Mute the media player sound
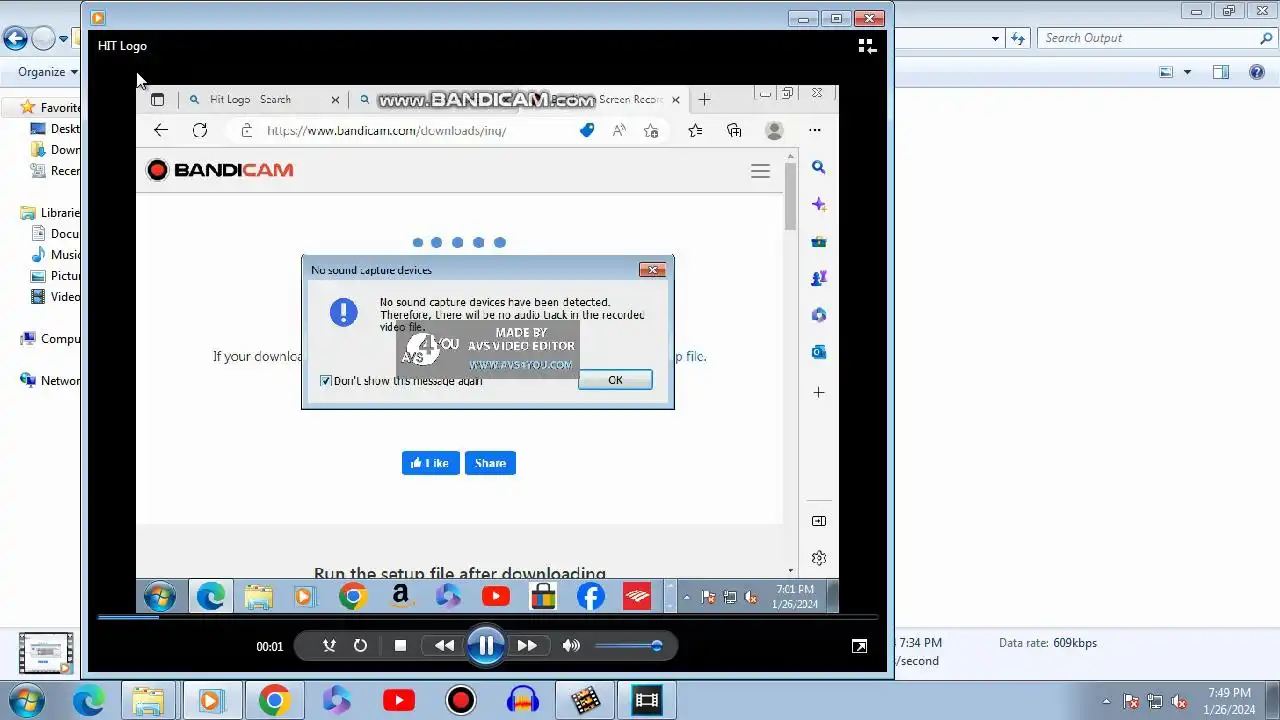This screenshot has height=720, width=1280. (x=571, y=646)
